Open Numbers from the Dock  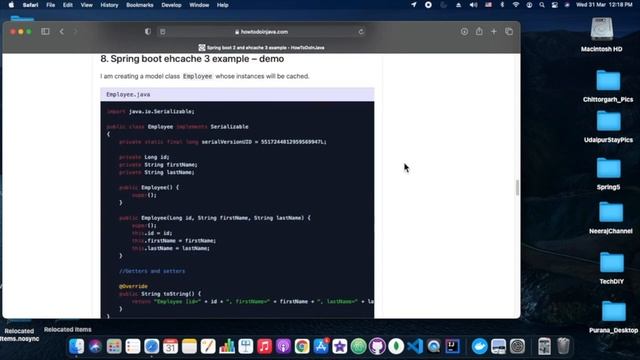pyautogui.click(x=227, y=346)
